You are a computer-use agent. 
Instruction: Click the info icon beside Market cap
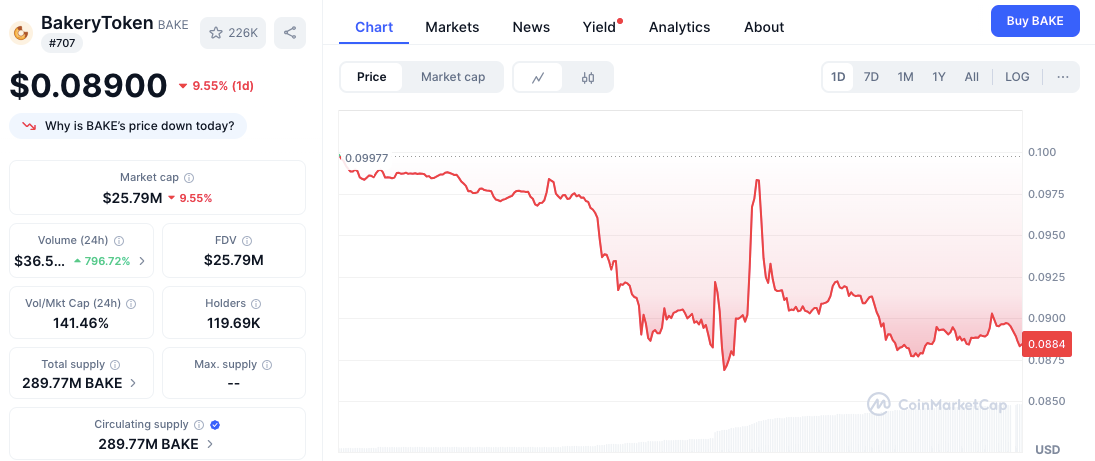(189, 178)
